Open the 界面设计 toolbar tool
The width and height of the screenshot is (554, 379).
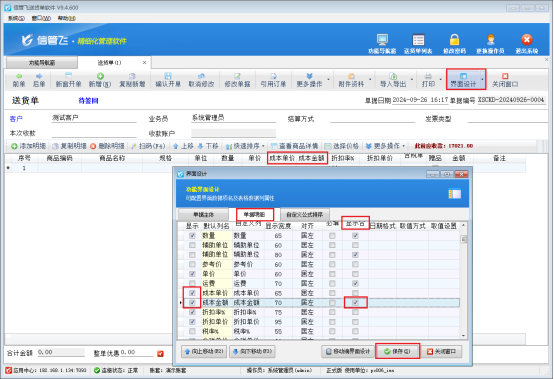tap(463, 79)
